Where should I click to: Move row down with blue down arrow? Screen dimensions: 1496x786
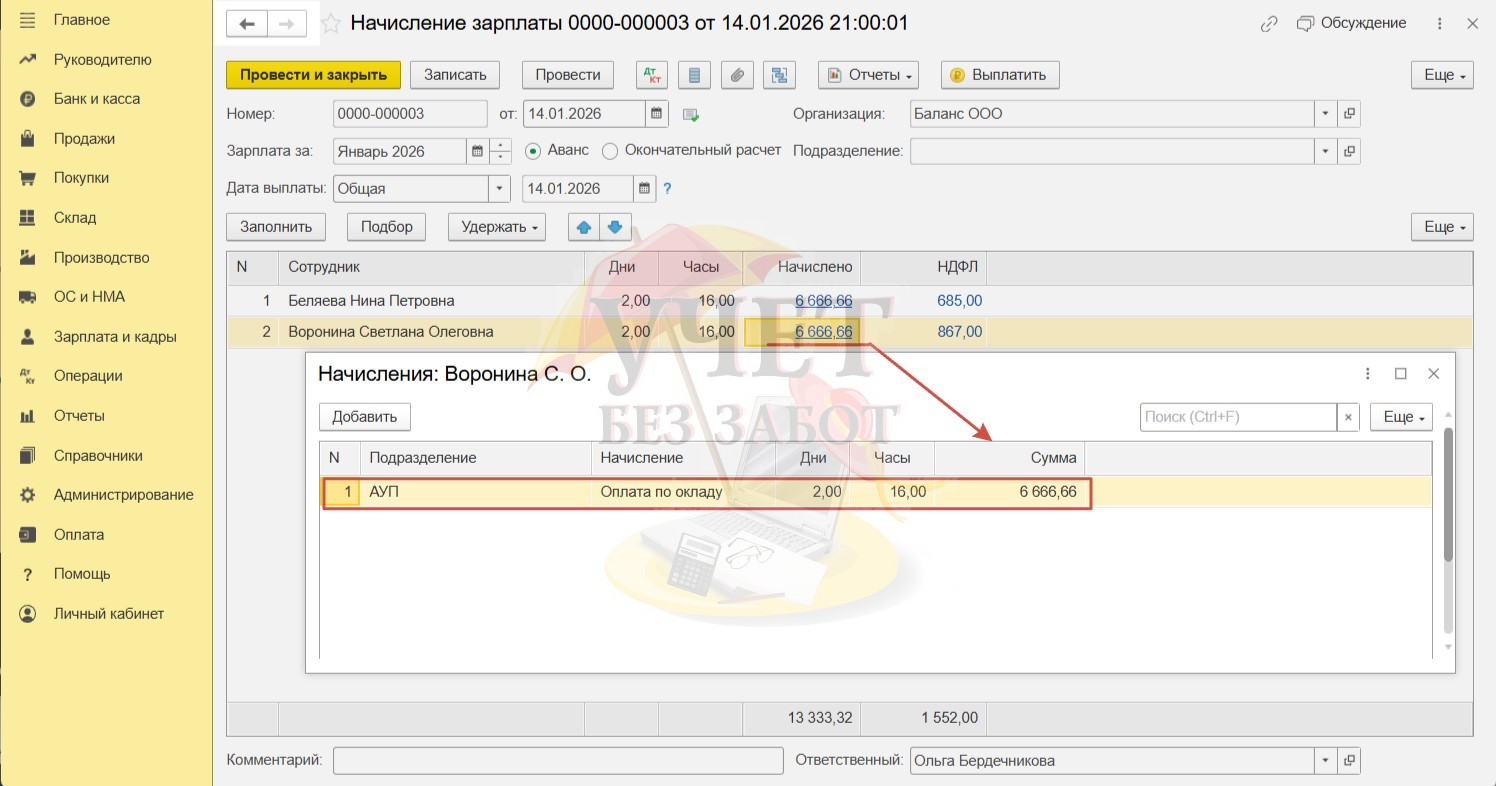tap(615, 227)
